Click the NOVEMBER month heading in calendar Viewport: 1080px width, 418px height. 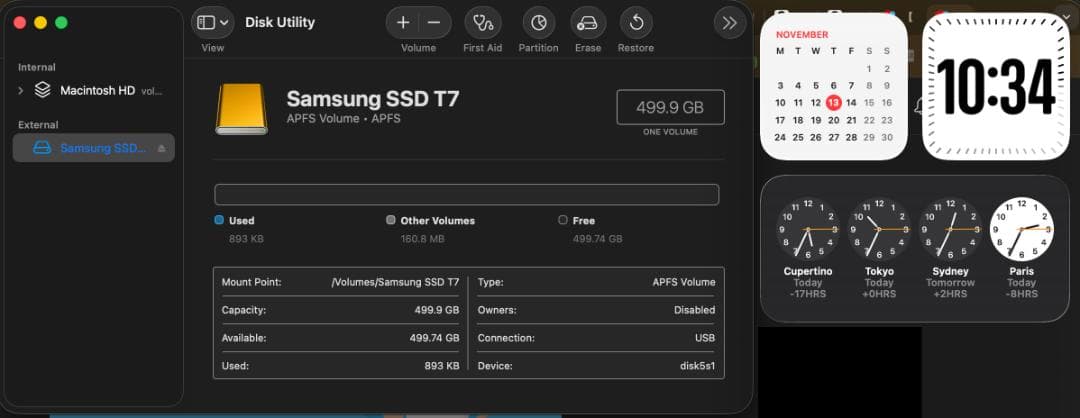click(x=802, y=34)
